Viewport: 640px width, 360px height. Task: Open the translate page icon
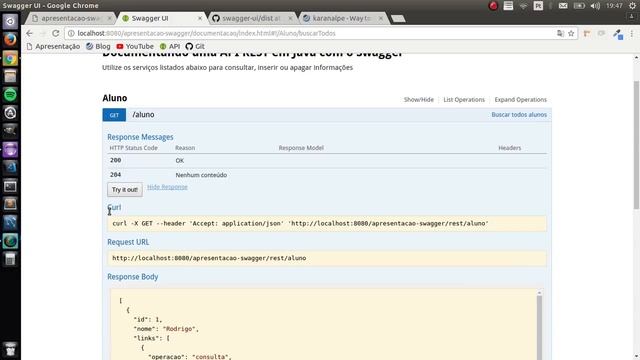pos(560,33)
